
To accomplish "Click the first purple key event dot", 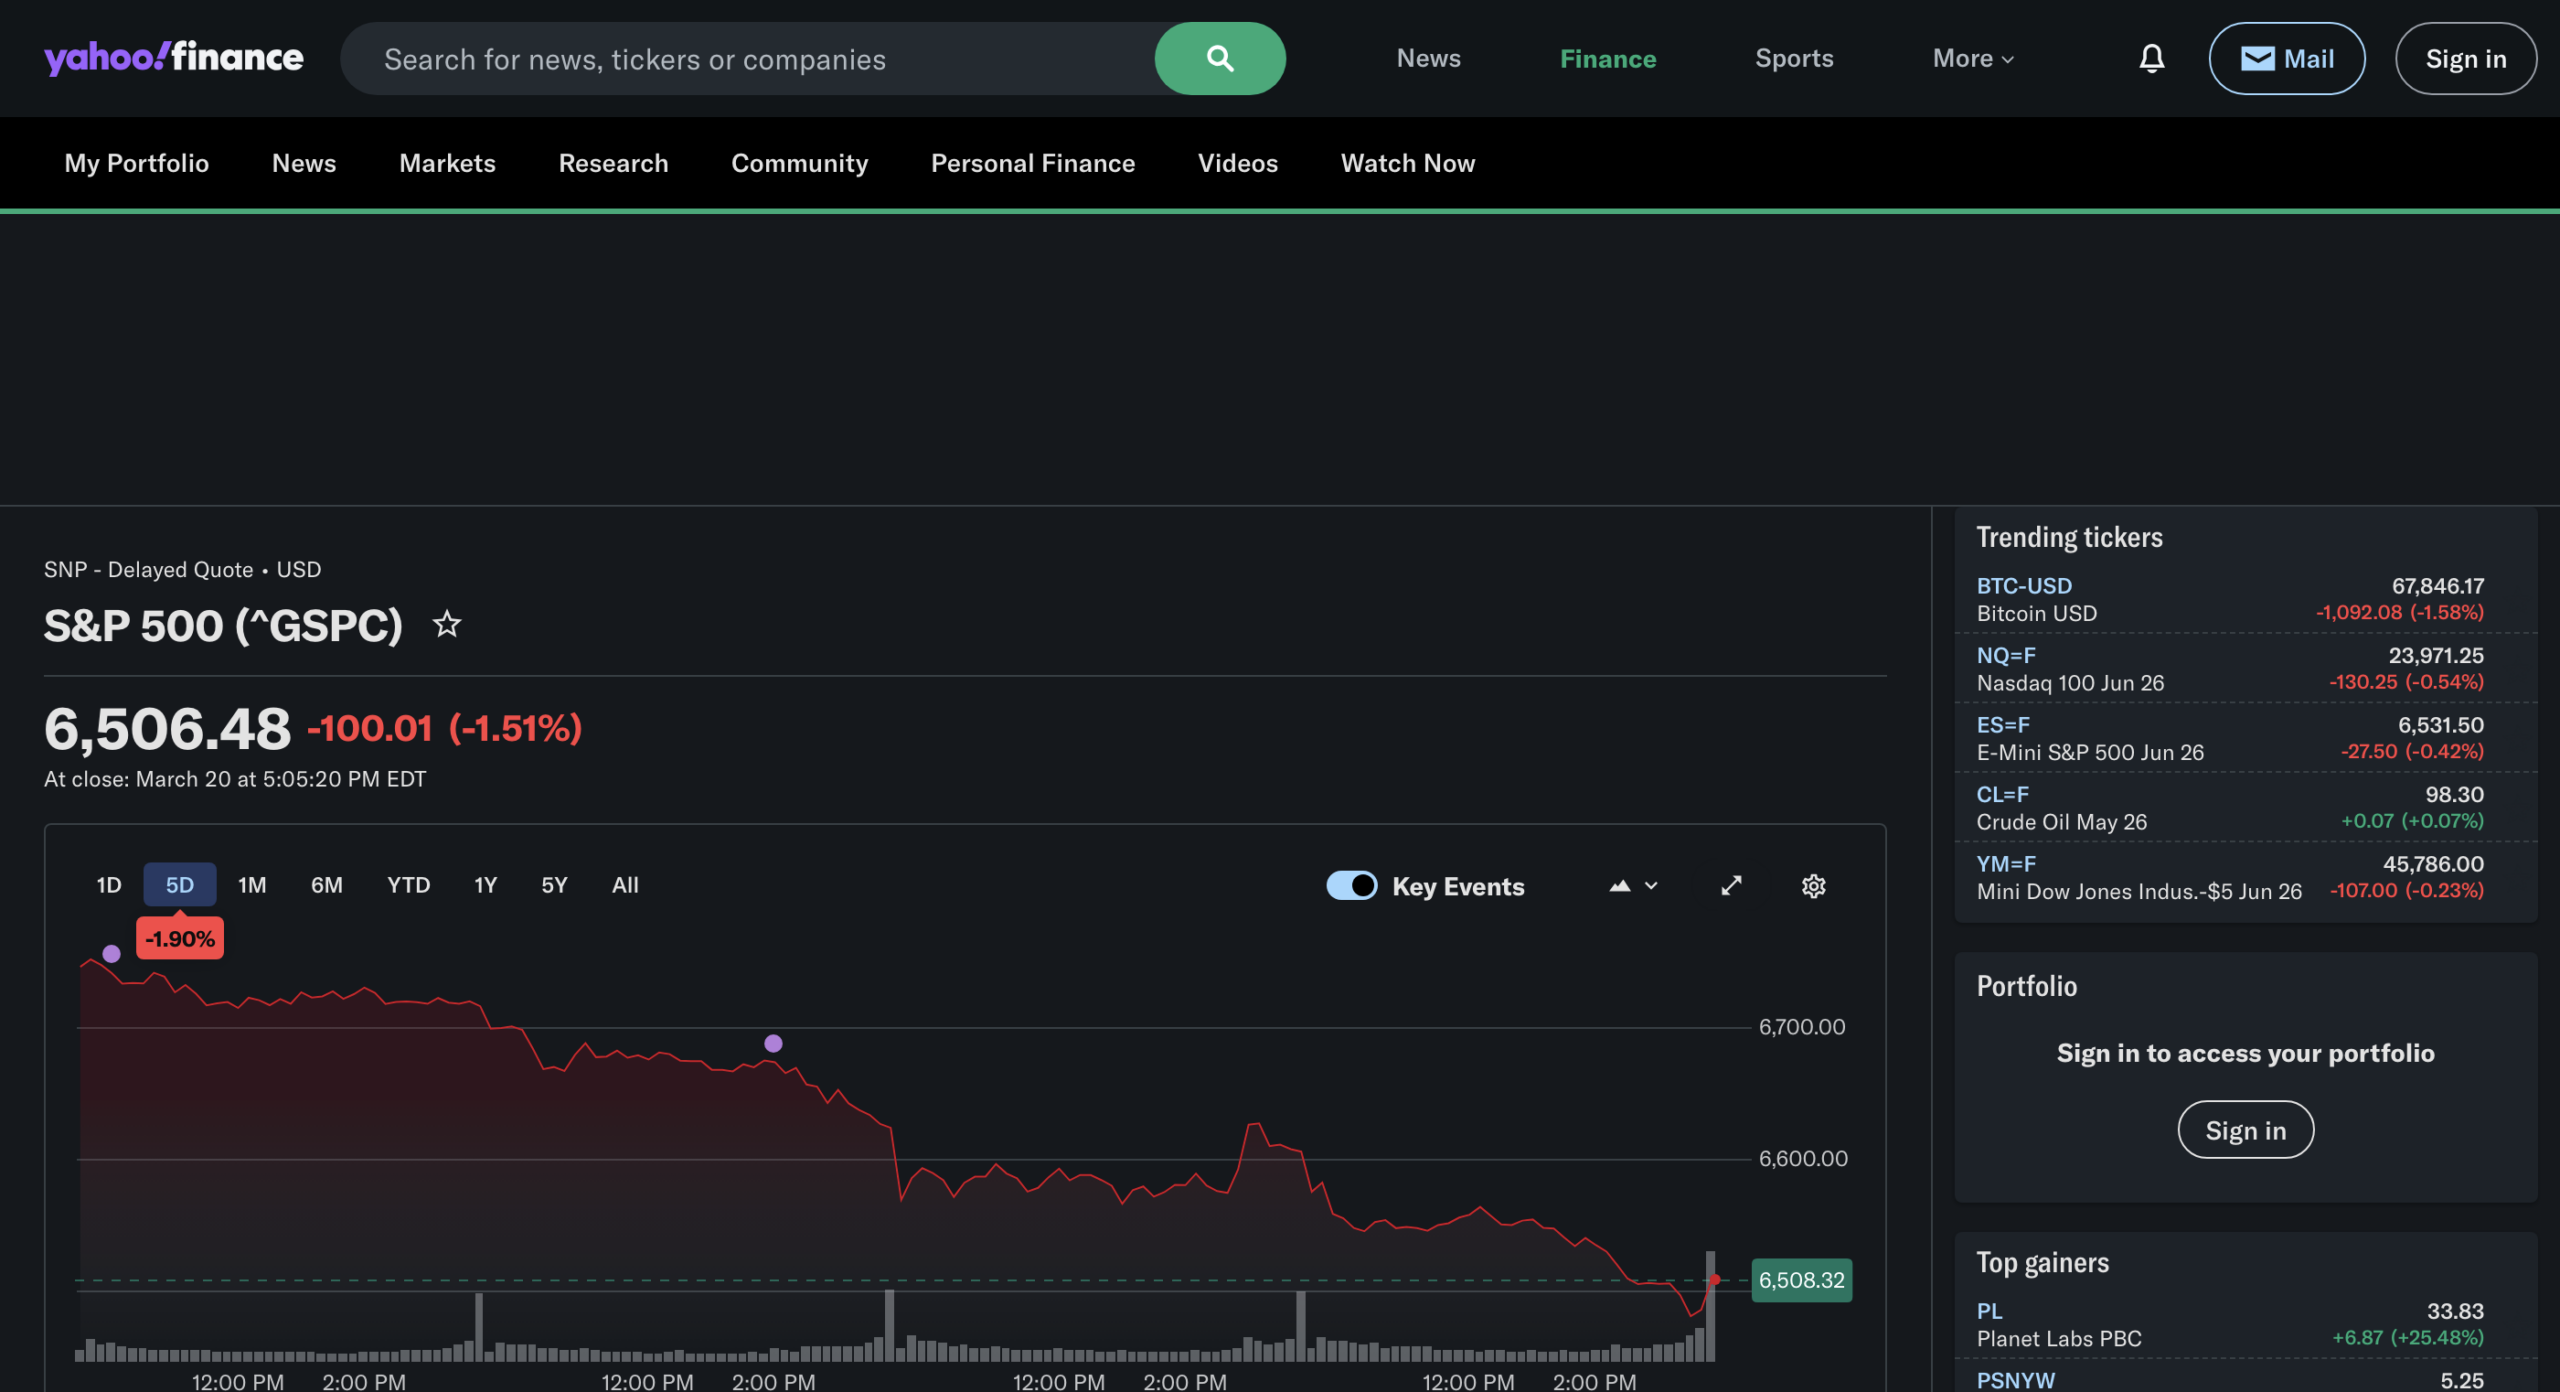I will [112, 954].
